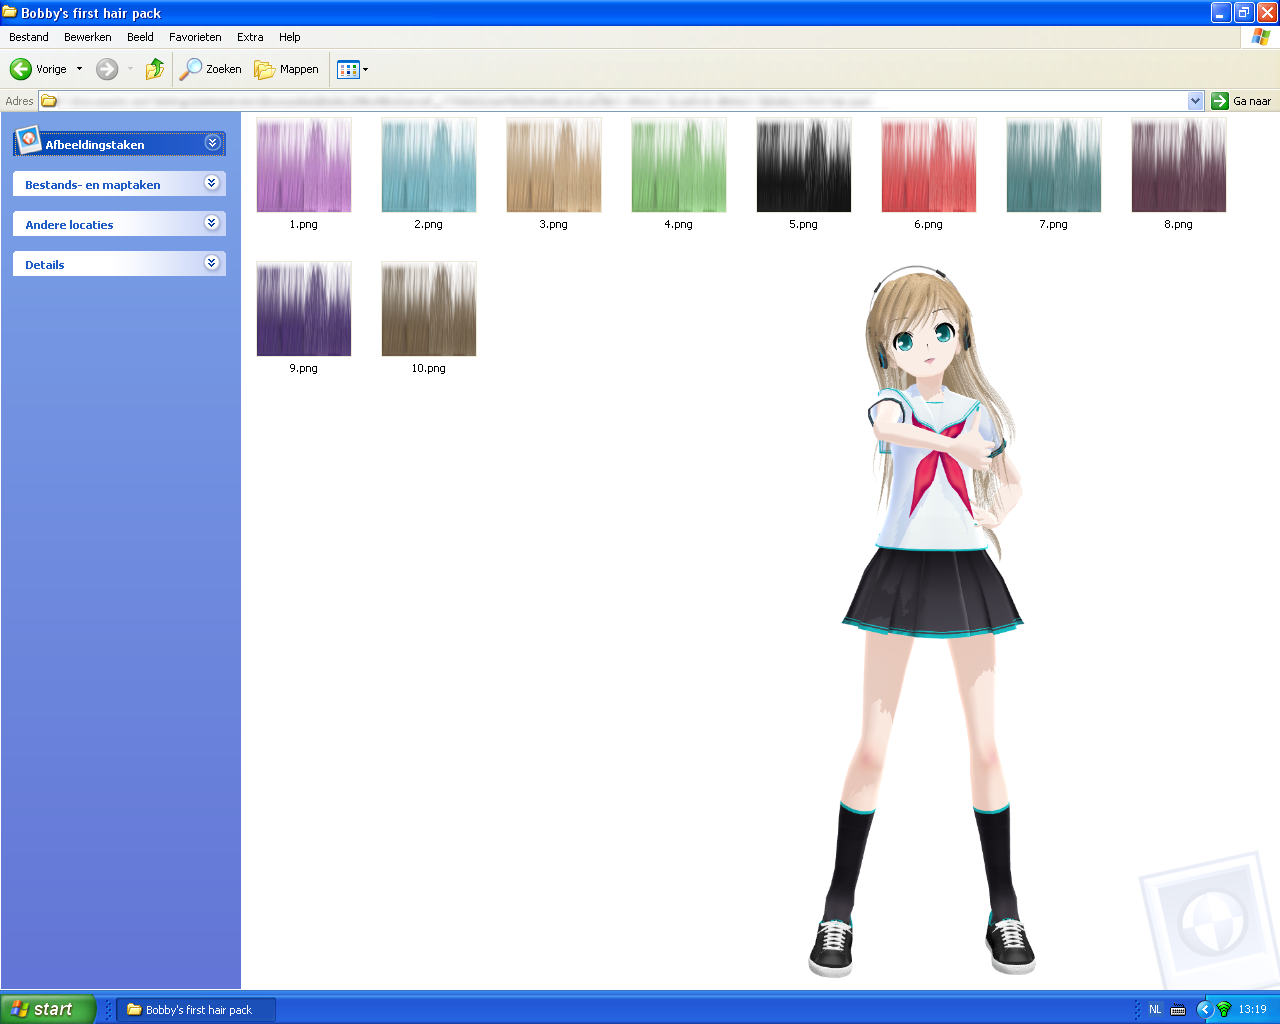Go up to the parent folder
The image size is (1280, 1024).
(154, 68)
